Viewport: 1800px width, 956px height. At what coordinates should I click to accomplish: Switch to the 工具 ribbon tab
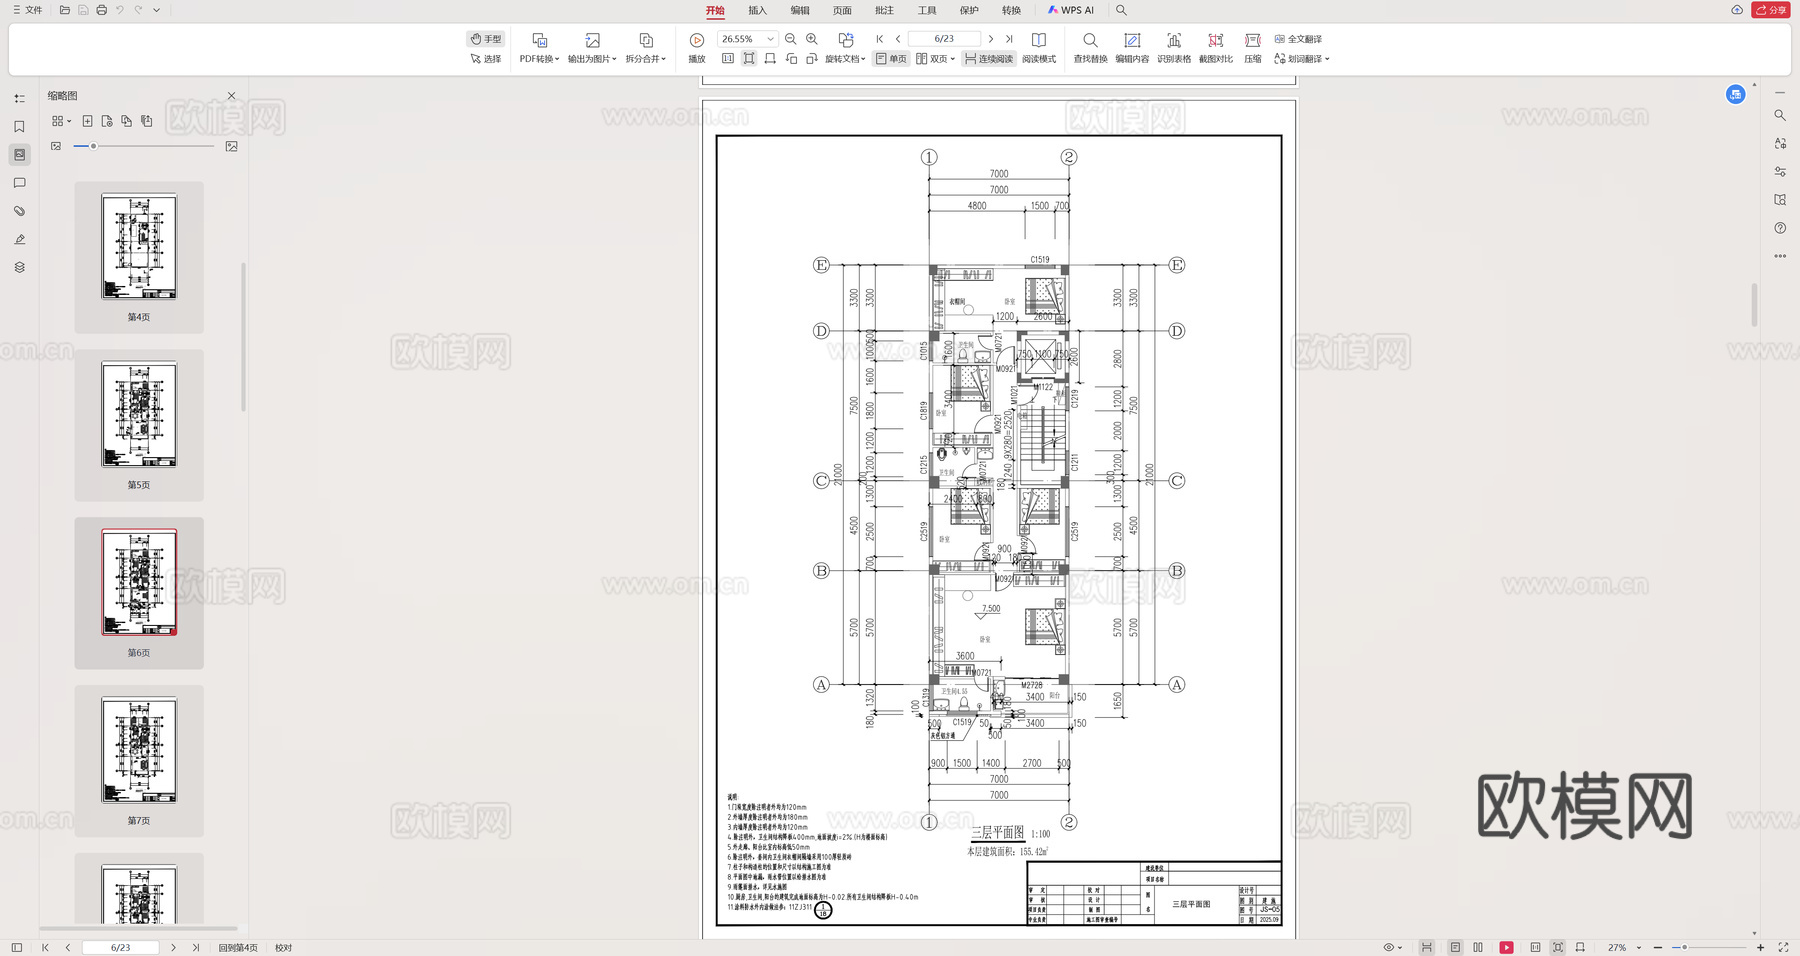(x=926, y=10)
